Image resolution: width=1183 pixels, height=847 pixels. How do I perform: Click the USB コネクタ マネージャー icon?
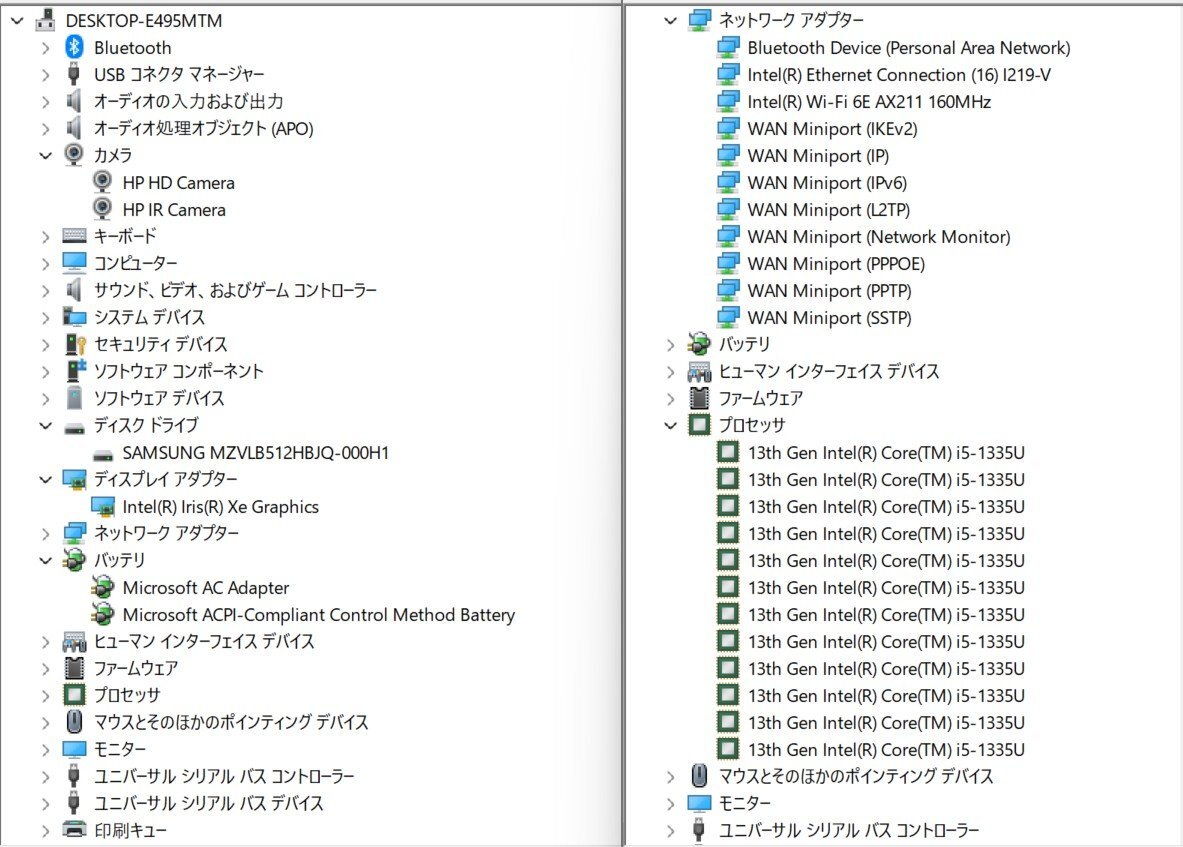[74, 74]
